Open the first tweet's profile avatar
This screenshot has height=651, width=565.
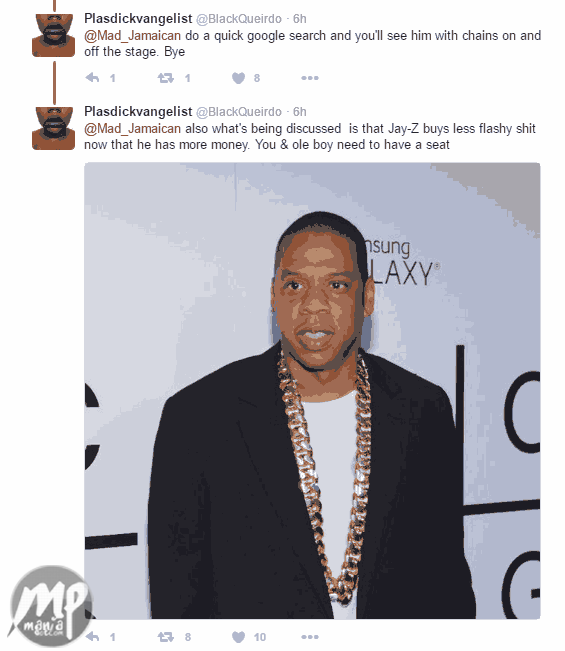click(x=54, y=35)
